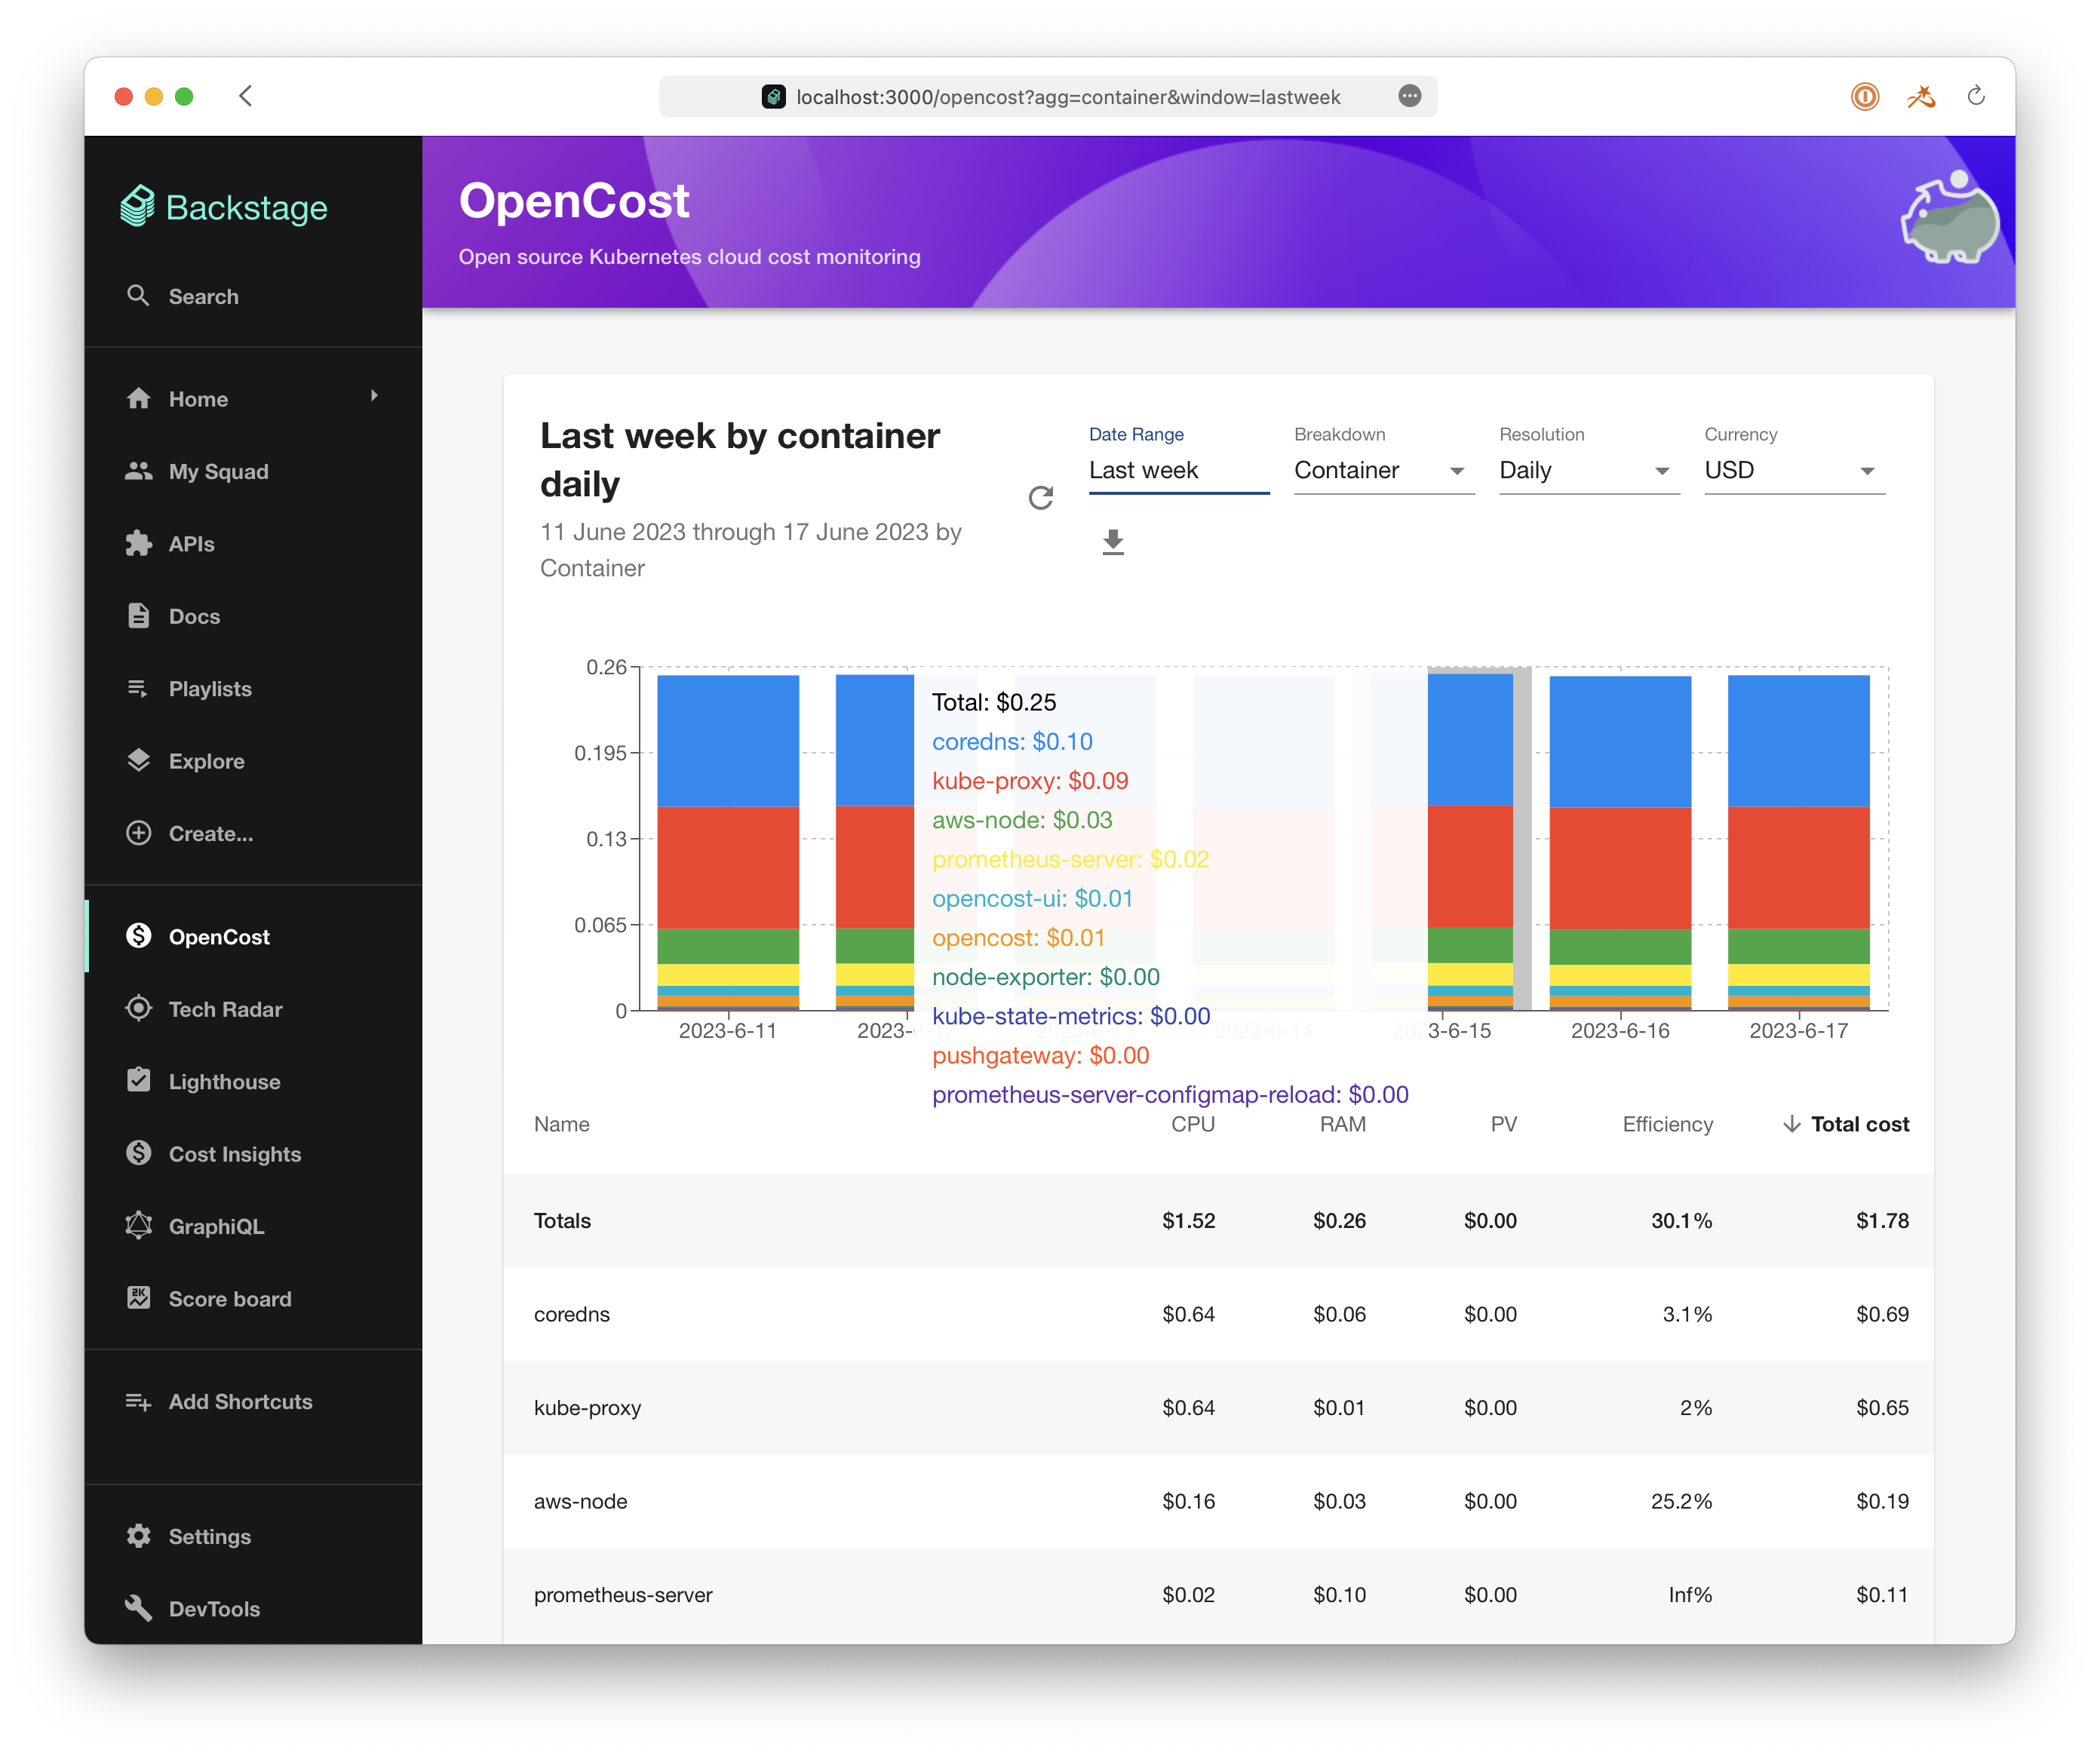Click the Lighthouse sidebar icon
Viewport: 2100px width, 1756px height.
pyautogui.click(x=139, y=1081)
